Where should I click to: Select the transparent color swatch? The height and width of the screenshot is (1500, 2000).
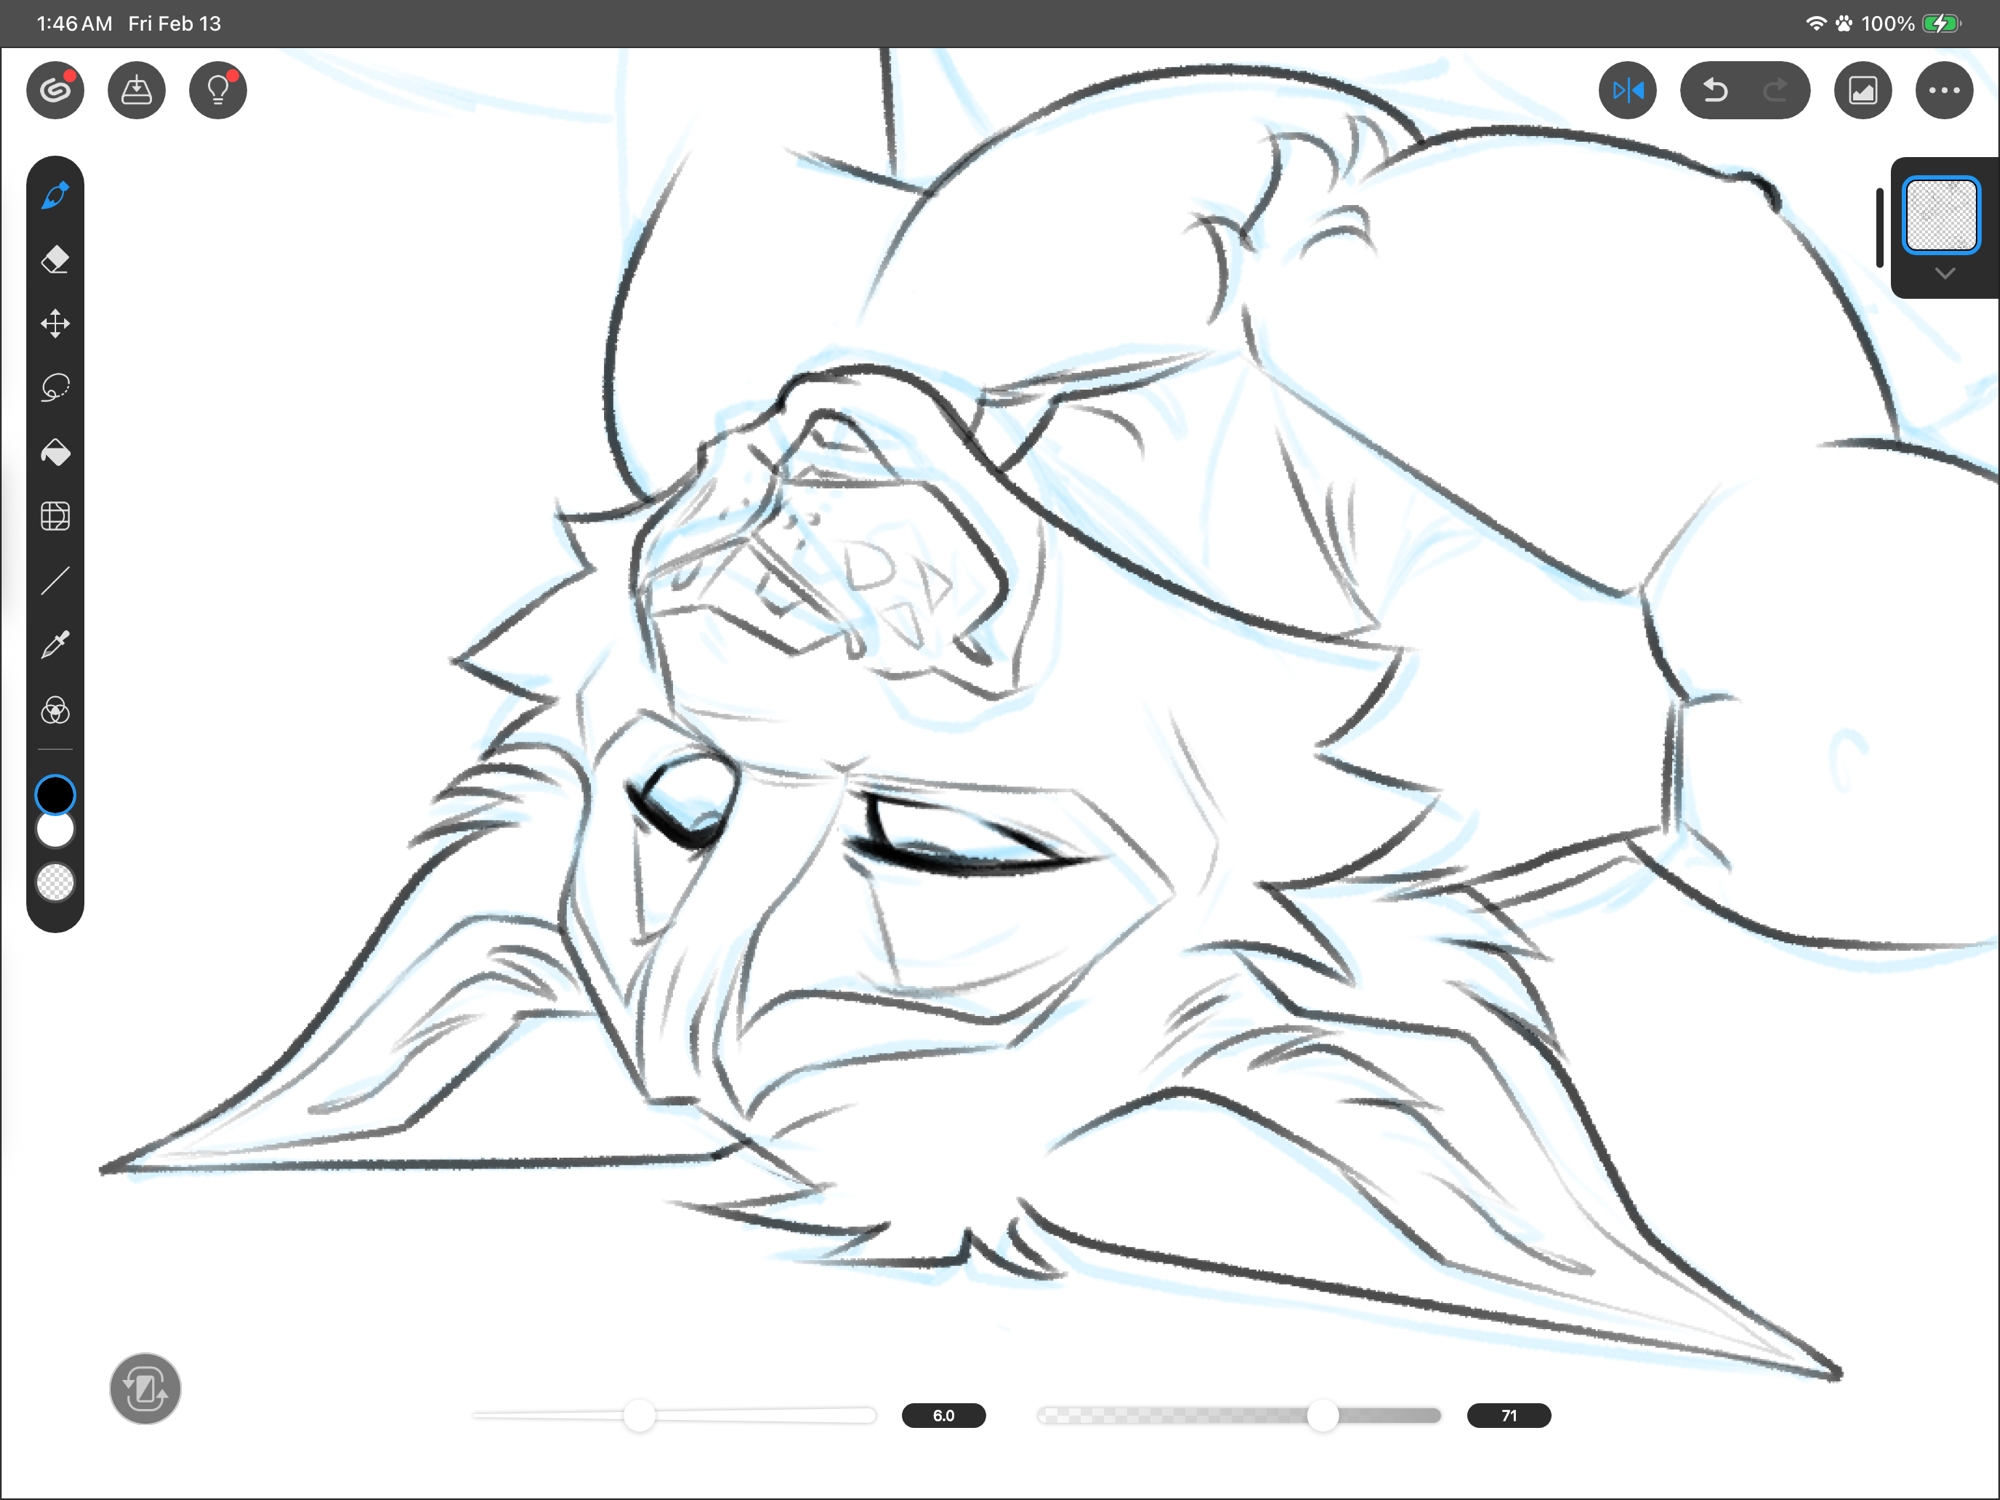(55, 882)
